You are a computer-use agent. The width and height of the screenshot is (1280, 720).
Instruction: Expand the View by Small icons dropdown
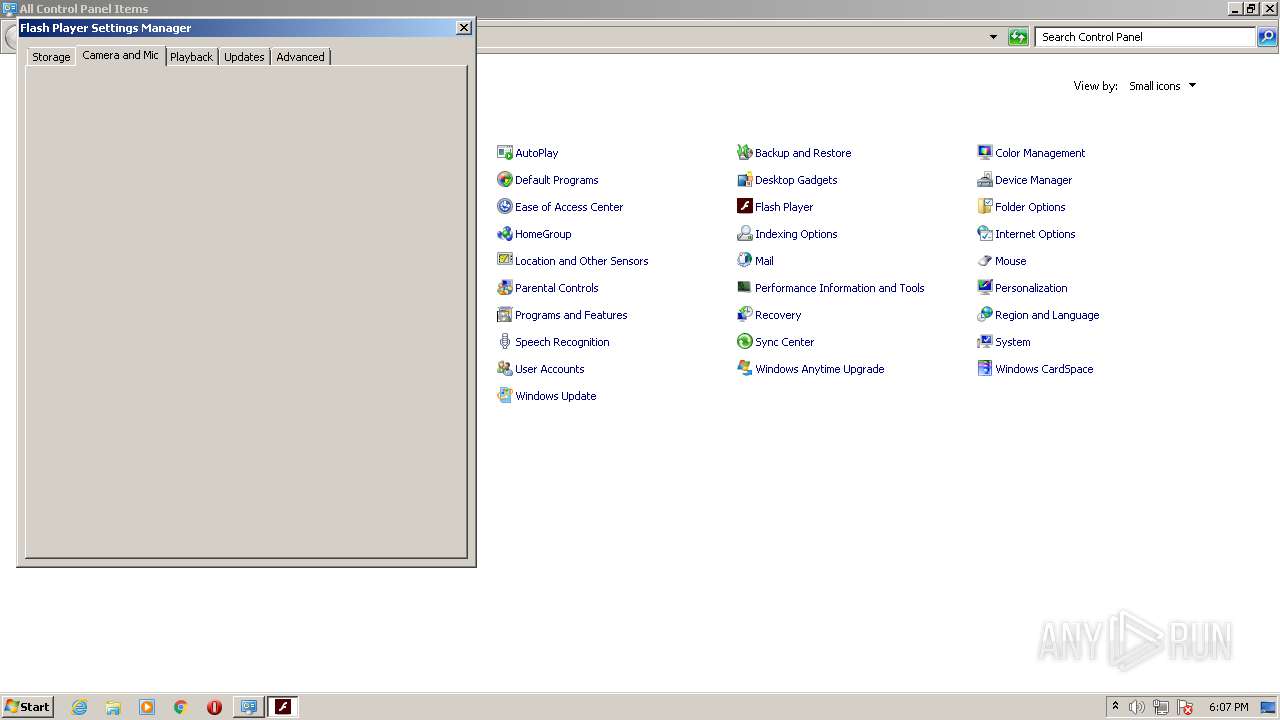[1162, 86]
